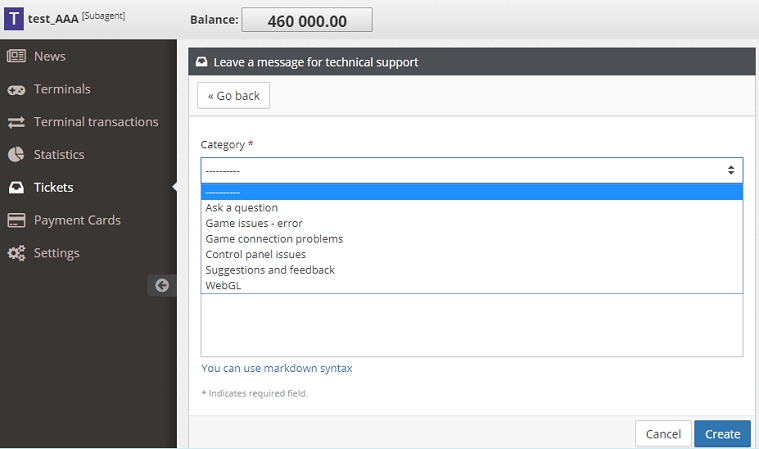The image size is (759, 449).
Task: Click the News newspaper icon in sidebar
Action: pyautogui.click(x=16, y=56)
